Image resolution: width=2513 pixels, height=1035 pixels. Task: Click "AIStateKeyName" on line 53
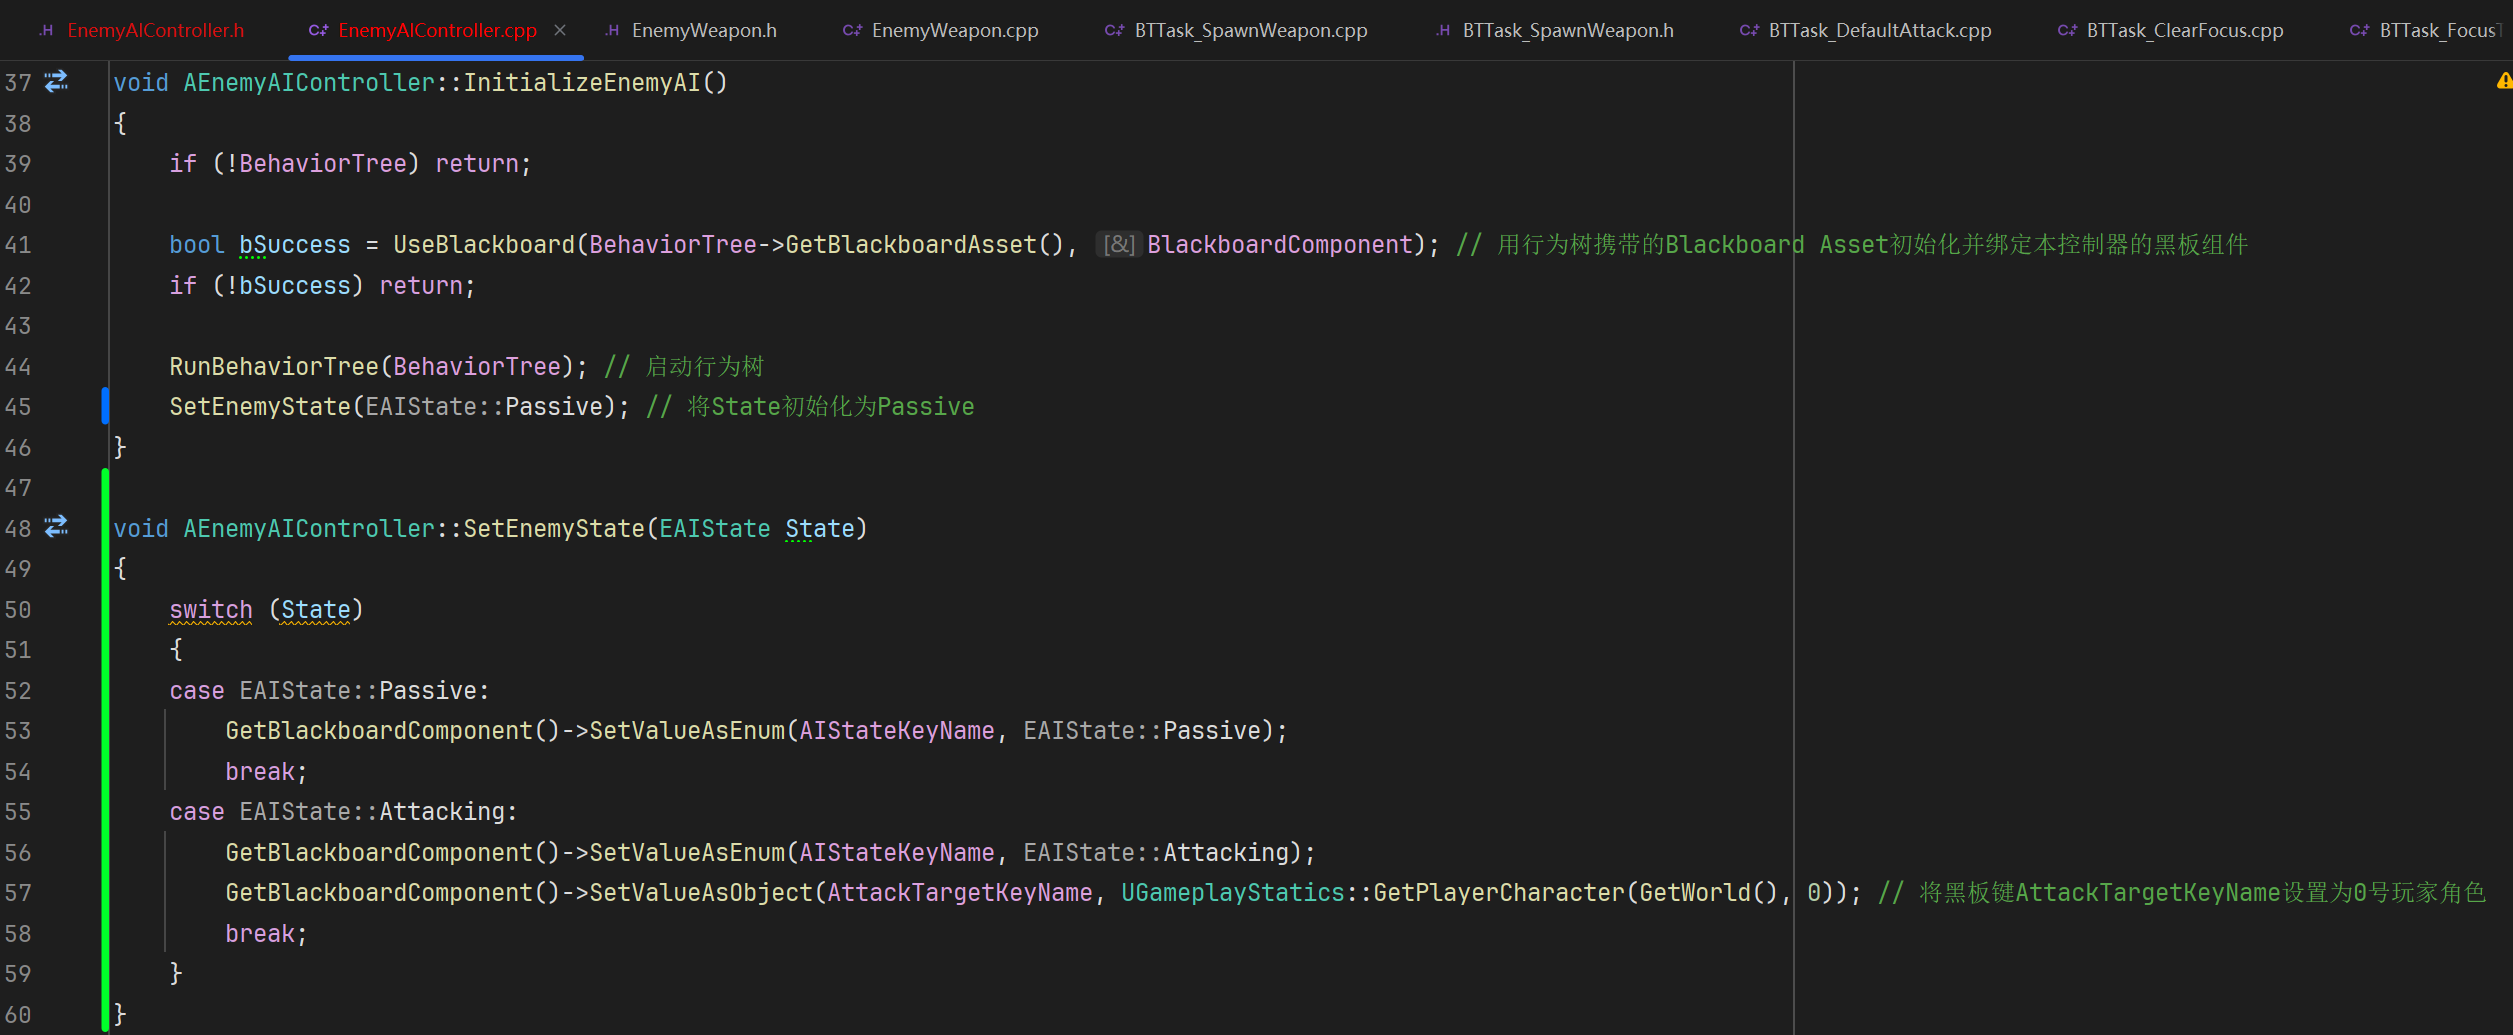[x=897, y=731]
